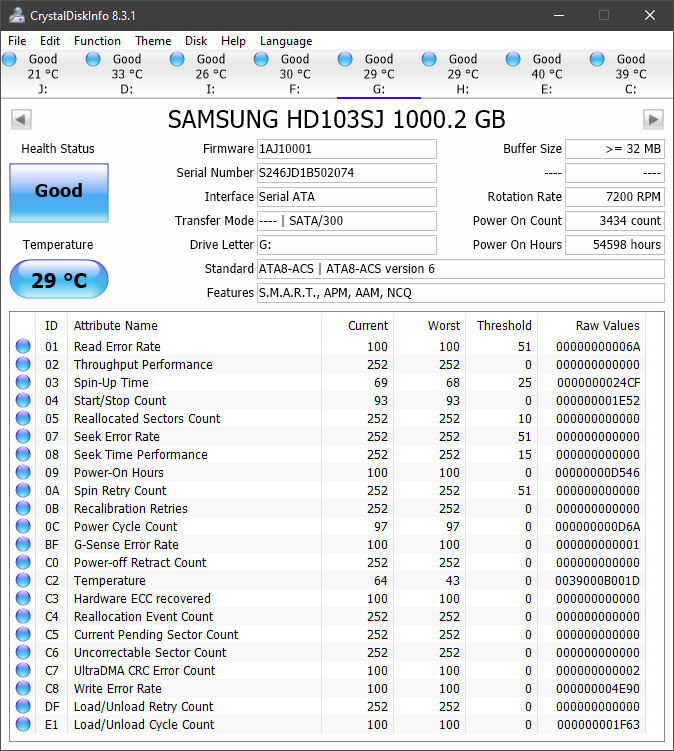This screenshot has width=674, height=751.
Task: Open the File menu
Action: click(x=17, y=41)
